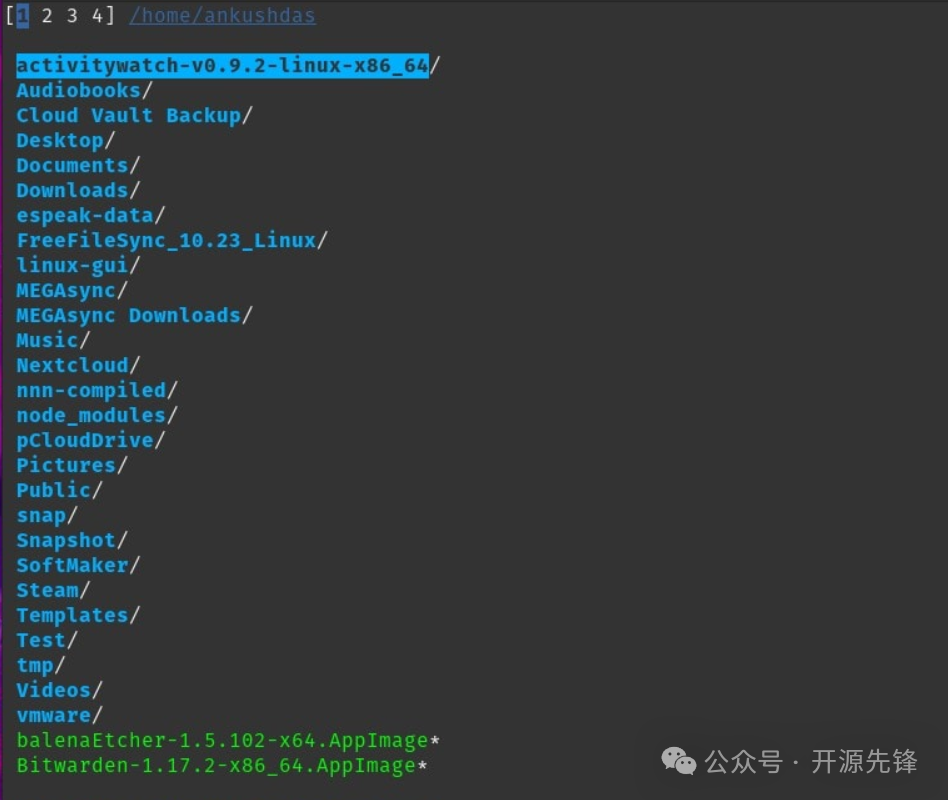
Task: Select the SoftMaker directory
Action: [78, 565]
